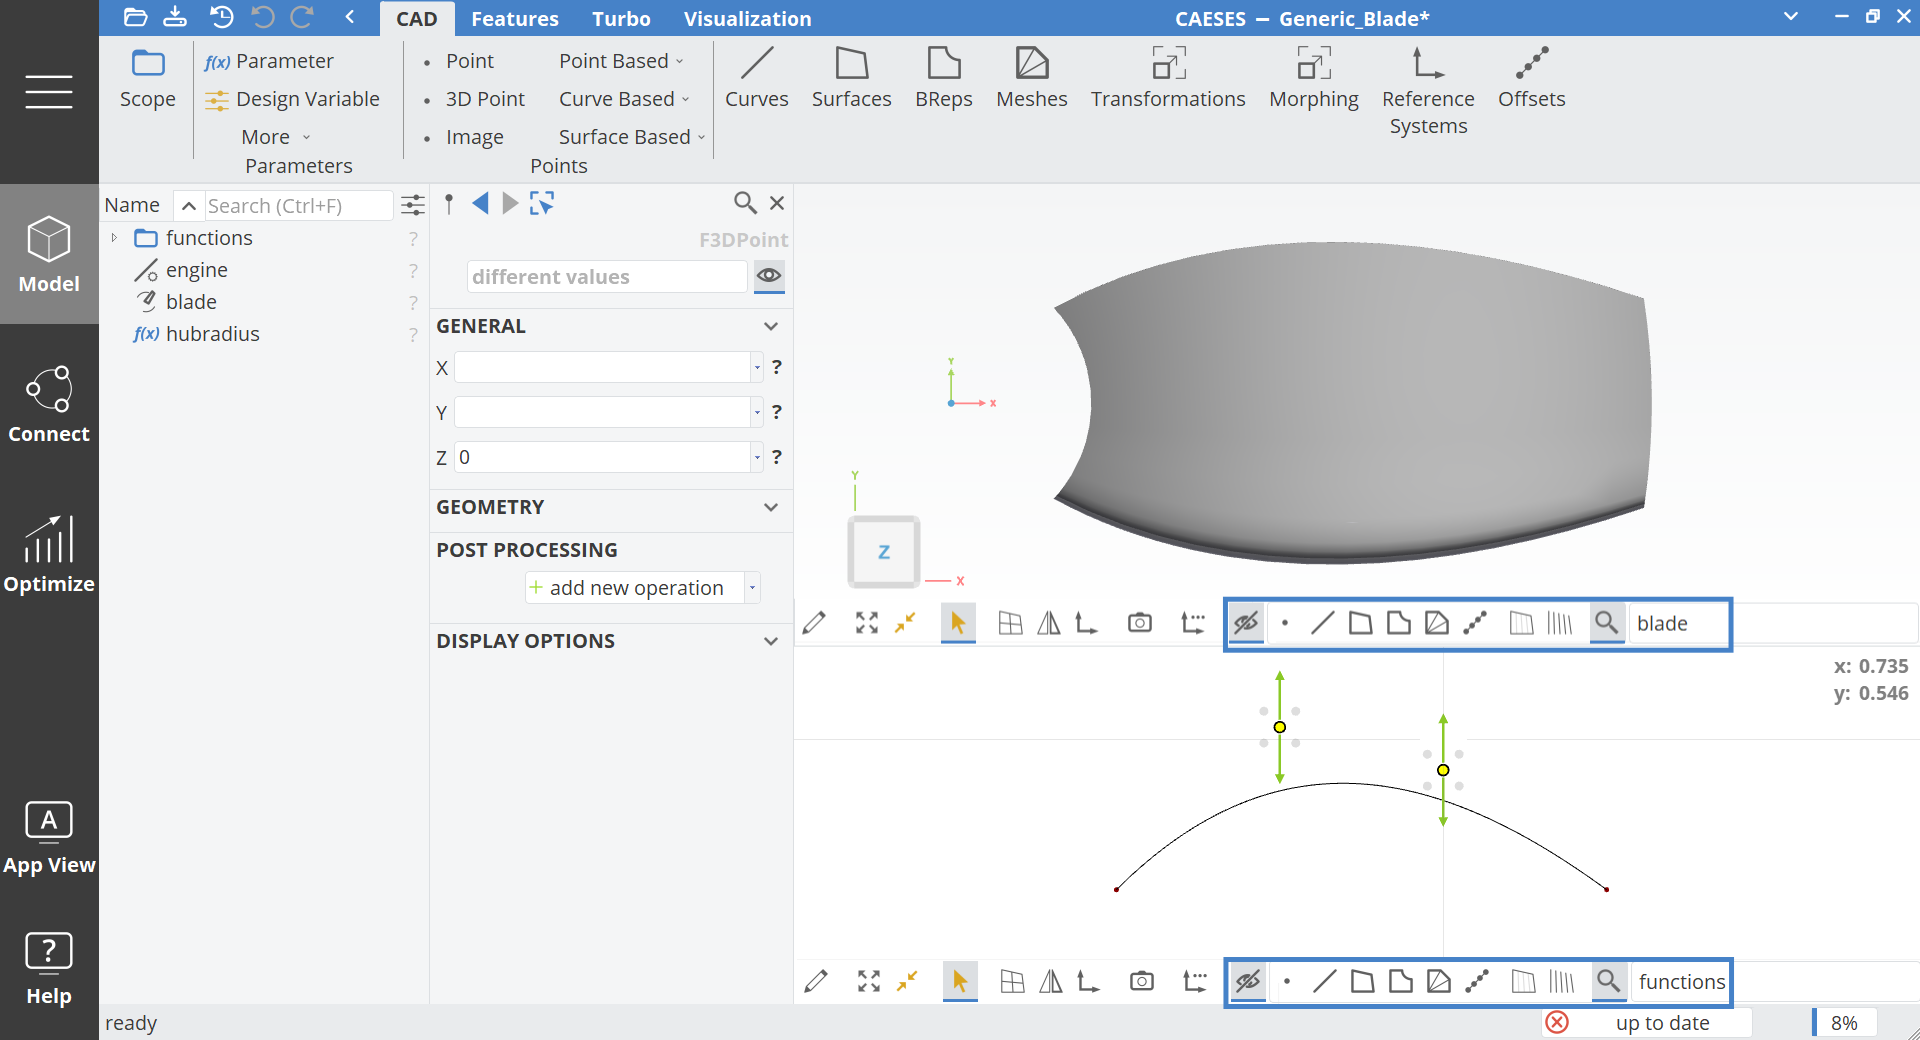The height and width of the screenshot is (1040, 1920).
Task: Open the Morphing tool
Action: pyautogui.click(x=1313, y=77)
